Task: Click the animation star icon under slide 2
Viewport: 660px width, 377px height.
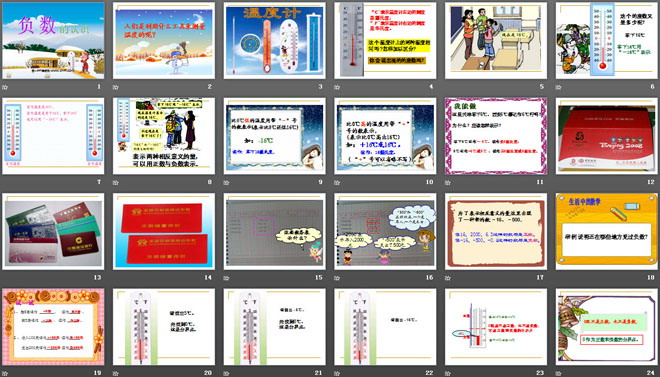Action: (x=116, y=88)
